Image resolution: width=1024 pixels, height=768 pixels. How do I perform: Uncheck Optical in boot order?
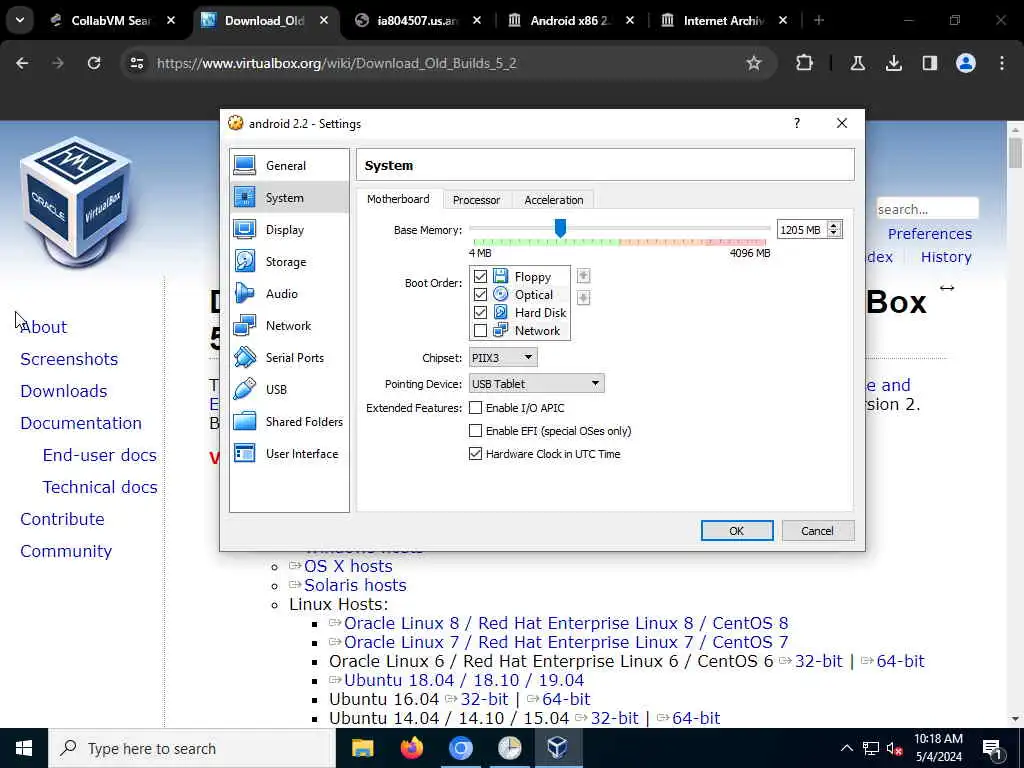pyautogui.click(x=480, y=295)
